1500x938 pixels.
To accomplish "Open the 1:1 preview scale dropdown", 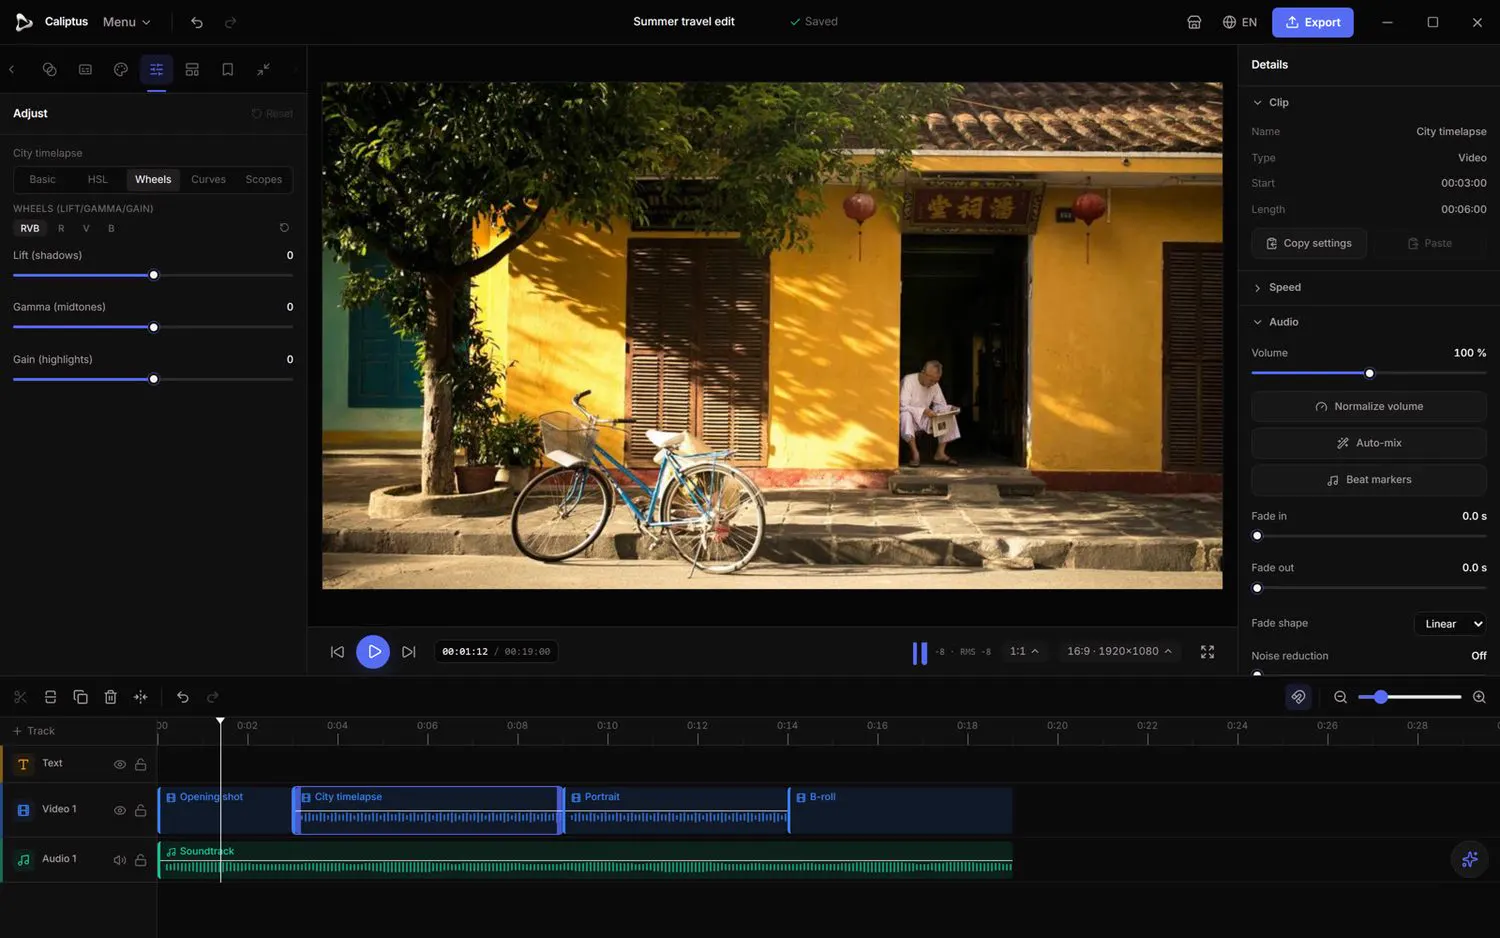I will tap(1024, 651).
